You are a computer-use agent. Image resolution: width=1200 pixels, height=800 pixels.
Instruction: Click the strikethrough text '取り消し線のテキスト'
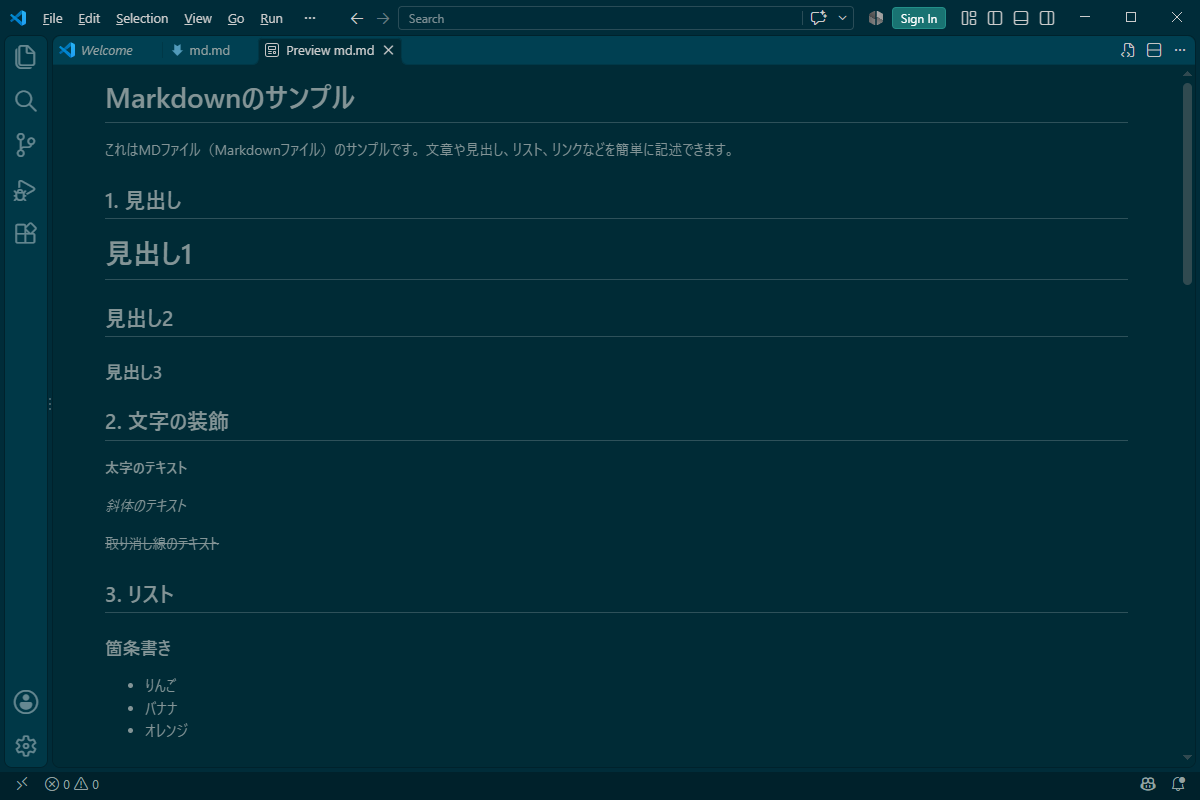coord(162,543)
